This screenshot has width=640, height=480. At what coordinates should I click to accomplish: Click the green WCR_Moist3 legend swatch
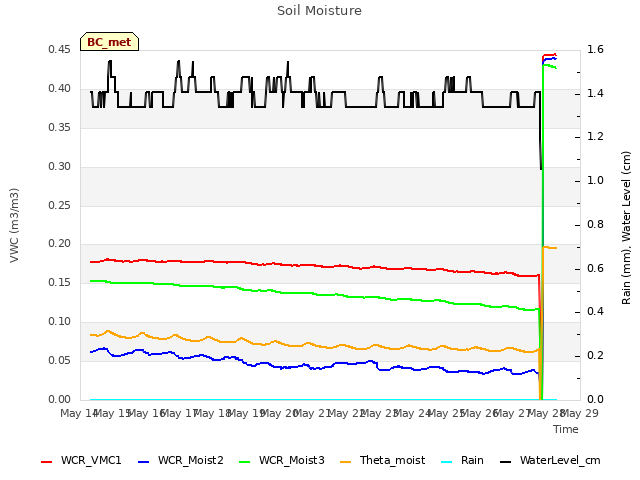pos(244,462)
